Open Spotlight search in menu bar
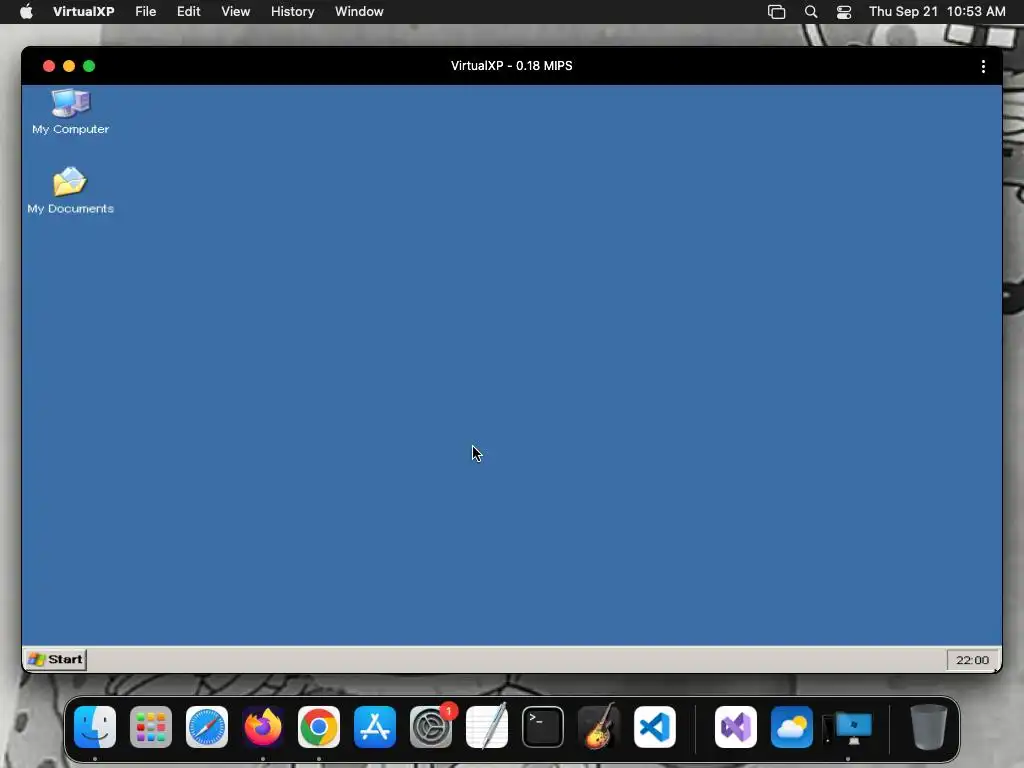1024x768 pixels. [x=810, y=11]
